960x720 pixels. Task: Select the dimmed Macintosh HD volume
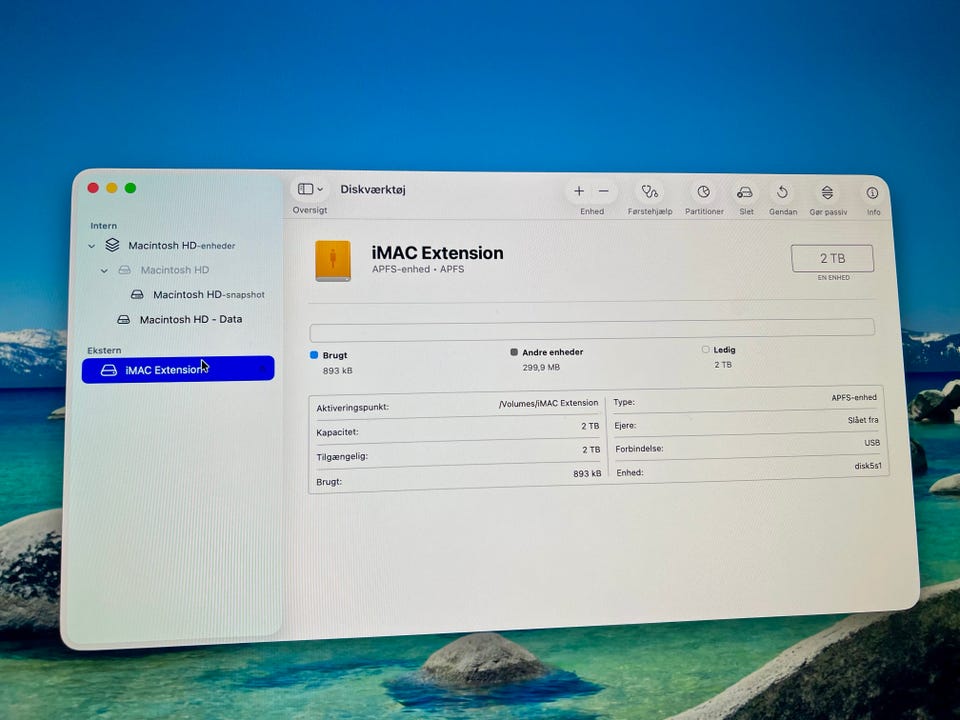175,270
